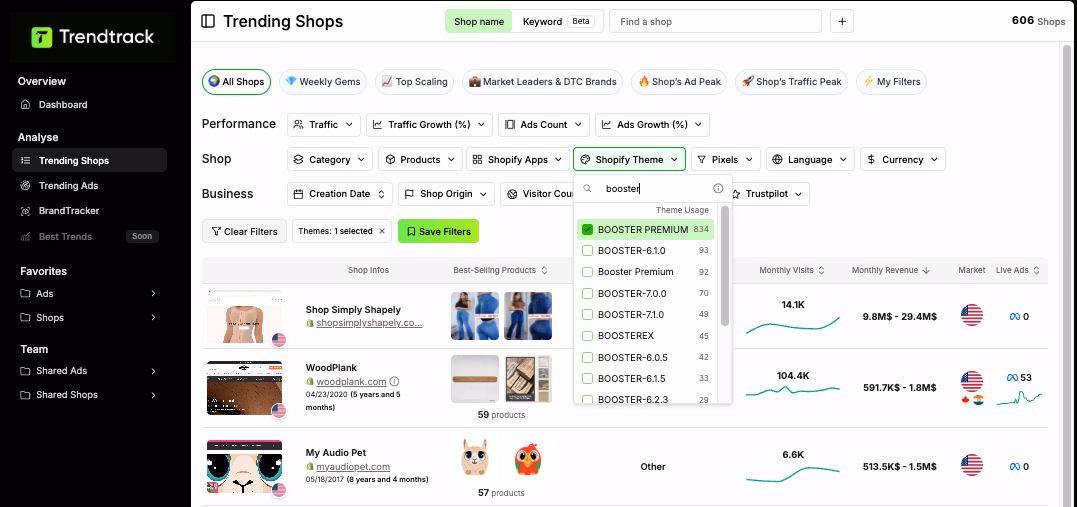Viewport: 1077px width, 507px height.
Task: Select Market Leaders & DTC Brands tab
Action: coord(543,82)
